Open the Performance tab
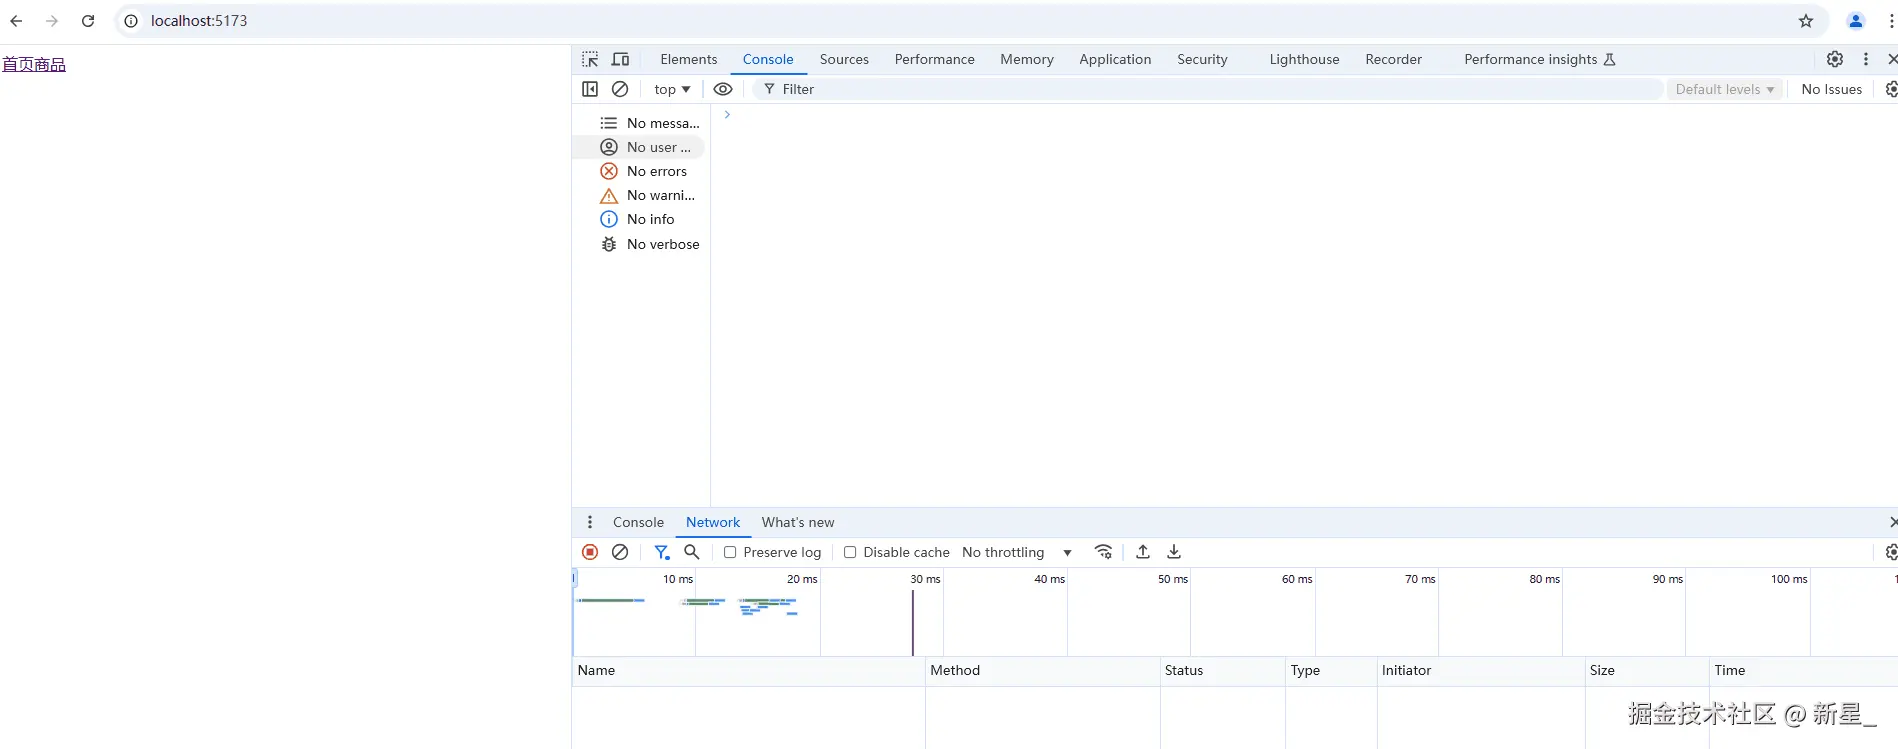This screenshot has width=1898, height=749. (935, 59)
